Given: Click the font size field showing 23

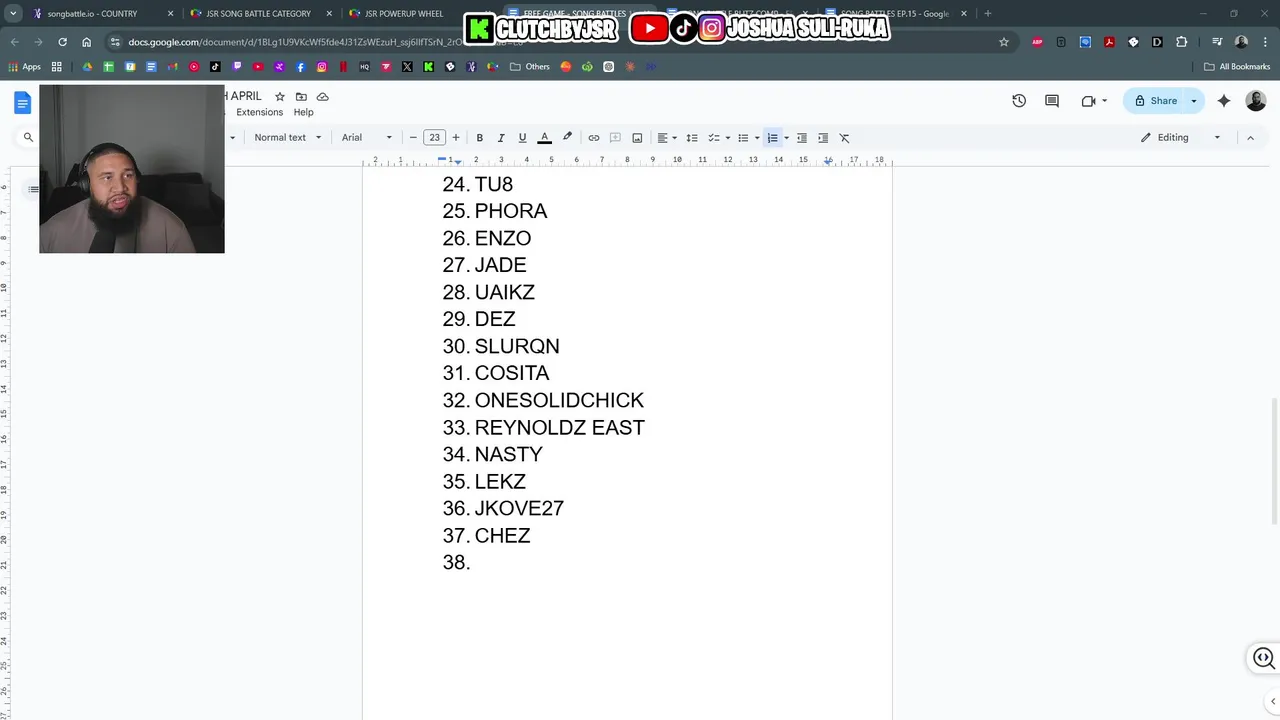Looking at the screenshot, I should coord(434,138).
